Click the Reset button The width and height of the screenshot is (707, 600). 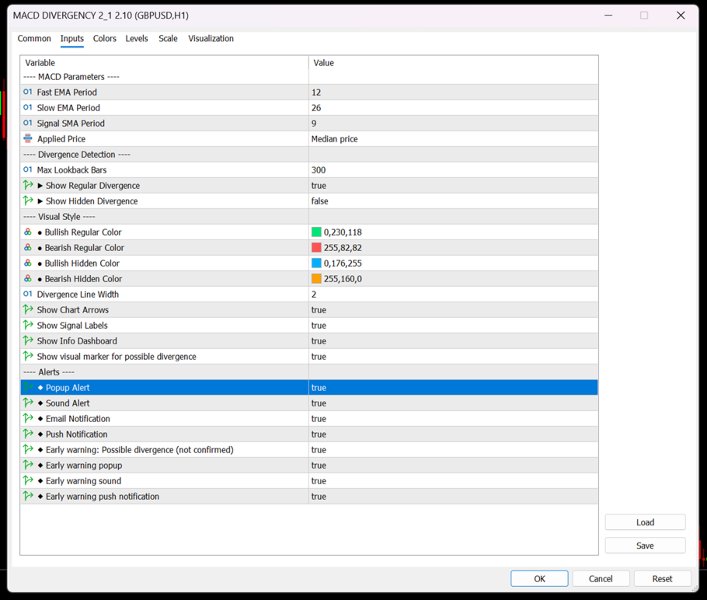click(x=662, y=578)
